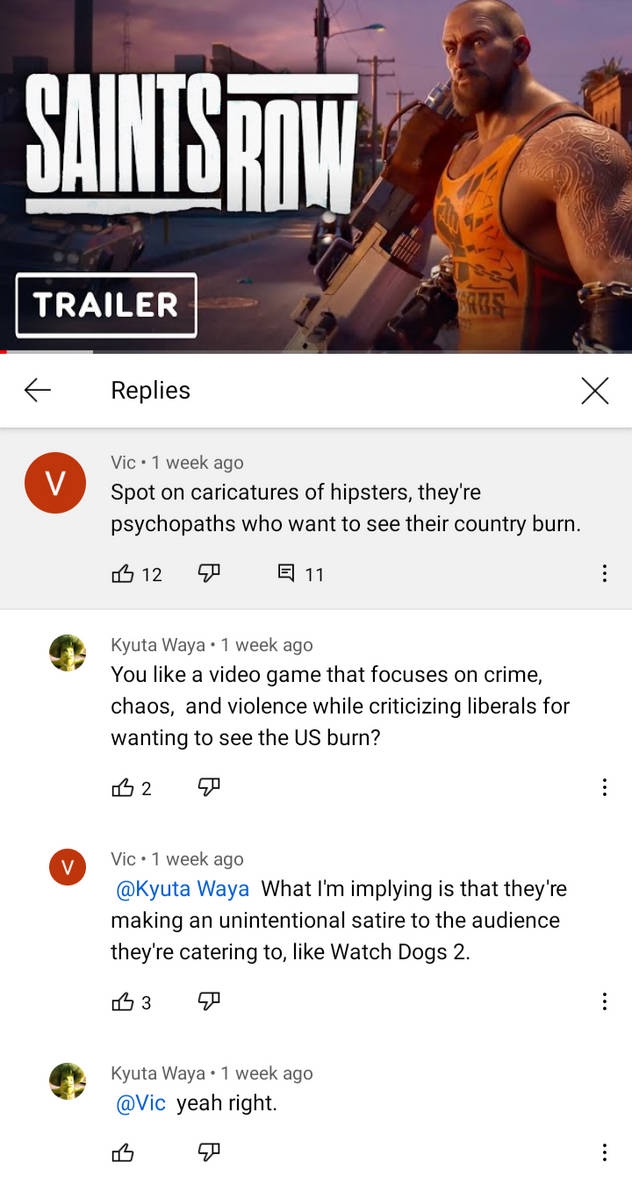The image size is (632, 1177).
Task: Open options menu on Kyuta Waya's first reply
Action: [604, 787]
